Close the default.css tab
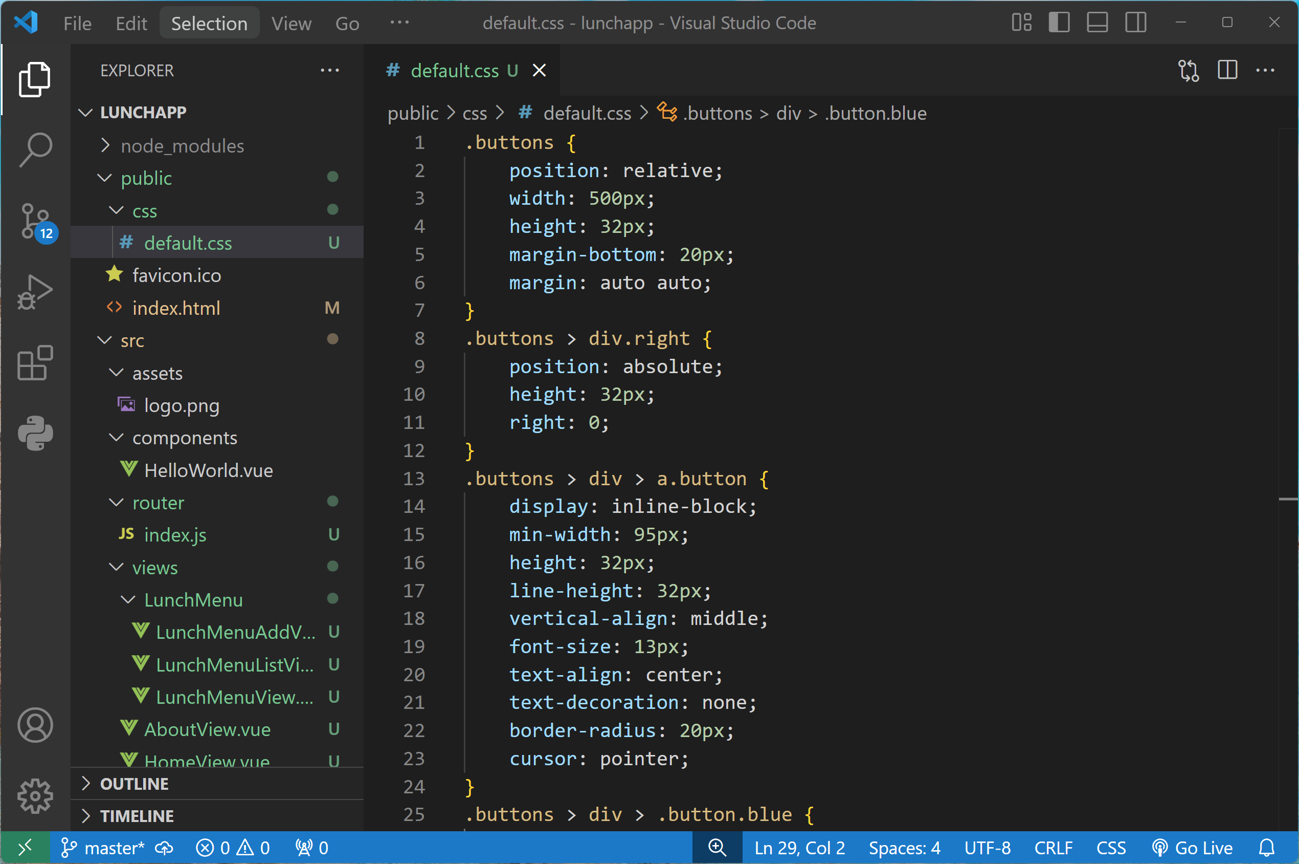1299x864 pixels. point(539,70)
